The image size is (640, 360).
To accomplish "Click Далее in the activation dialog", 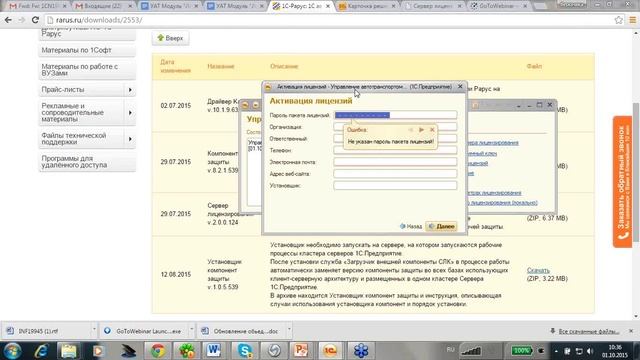I will pyautogui.click(x=441, y=226).
